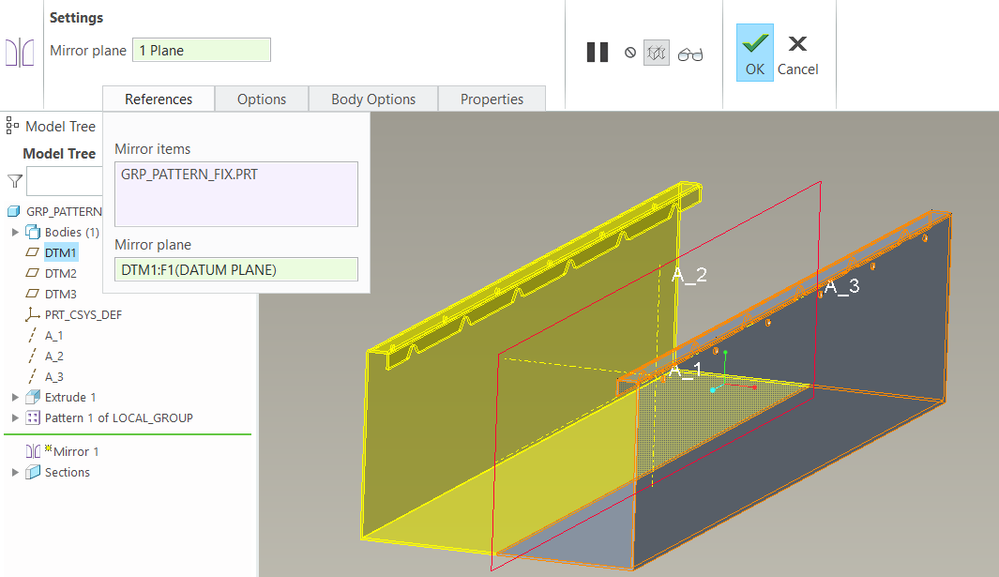Image resolution: width=999 pixels, height=577 pixels.
Task: Expand the Bodies (1) node
Action: click(x=15, y=232)
